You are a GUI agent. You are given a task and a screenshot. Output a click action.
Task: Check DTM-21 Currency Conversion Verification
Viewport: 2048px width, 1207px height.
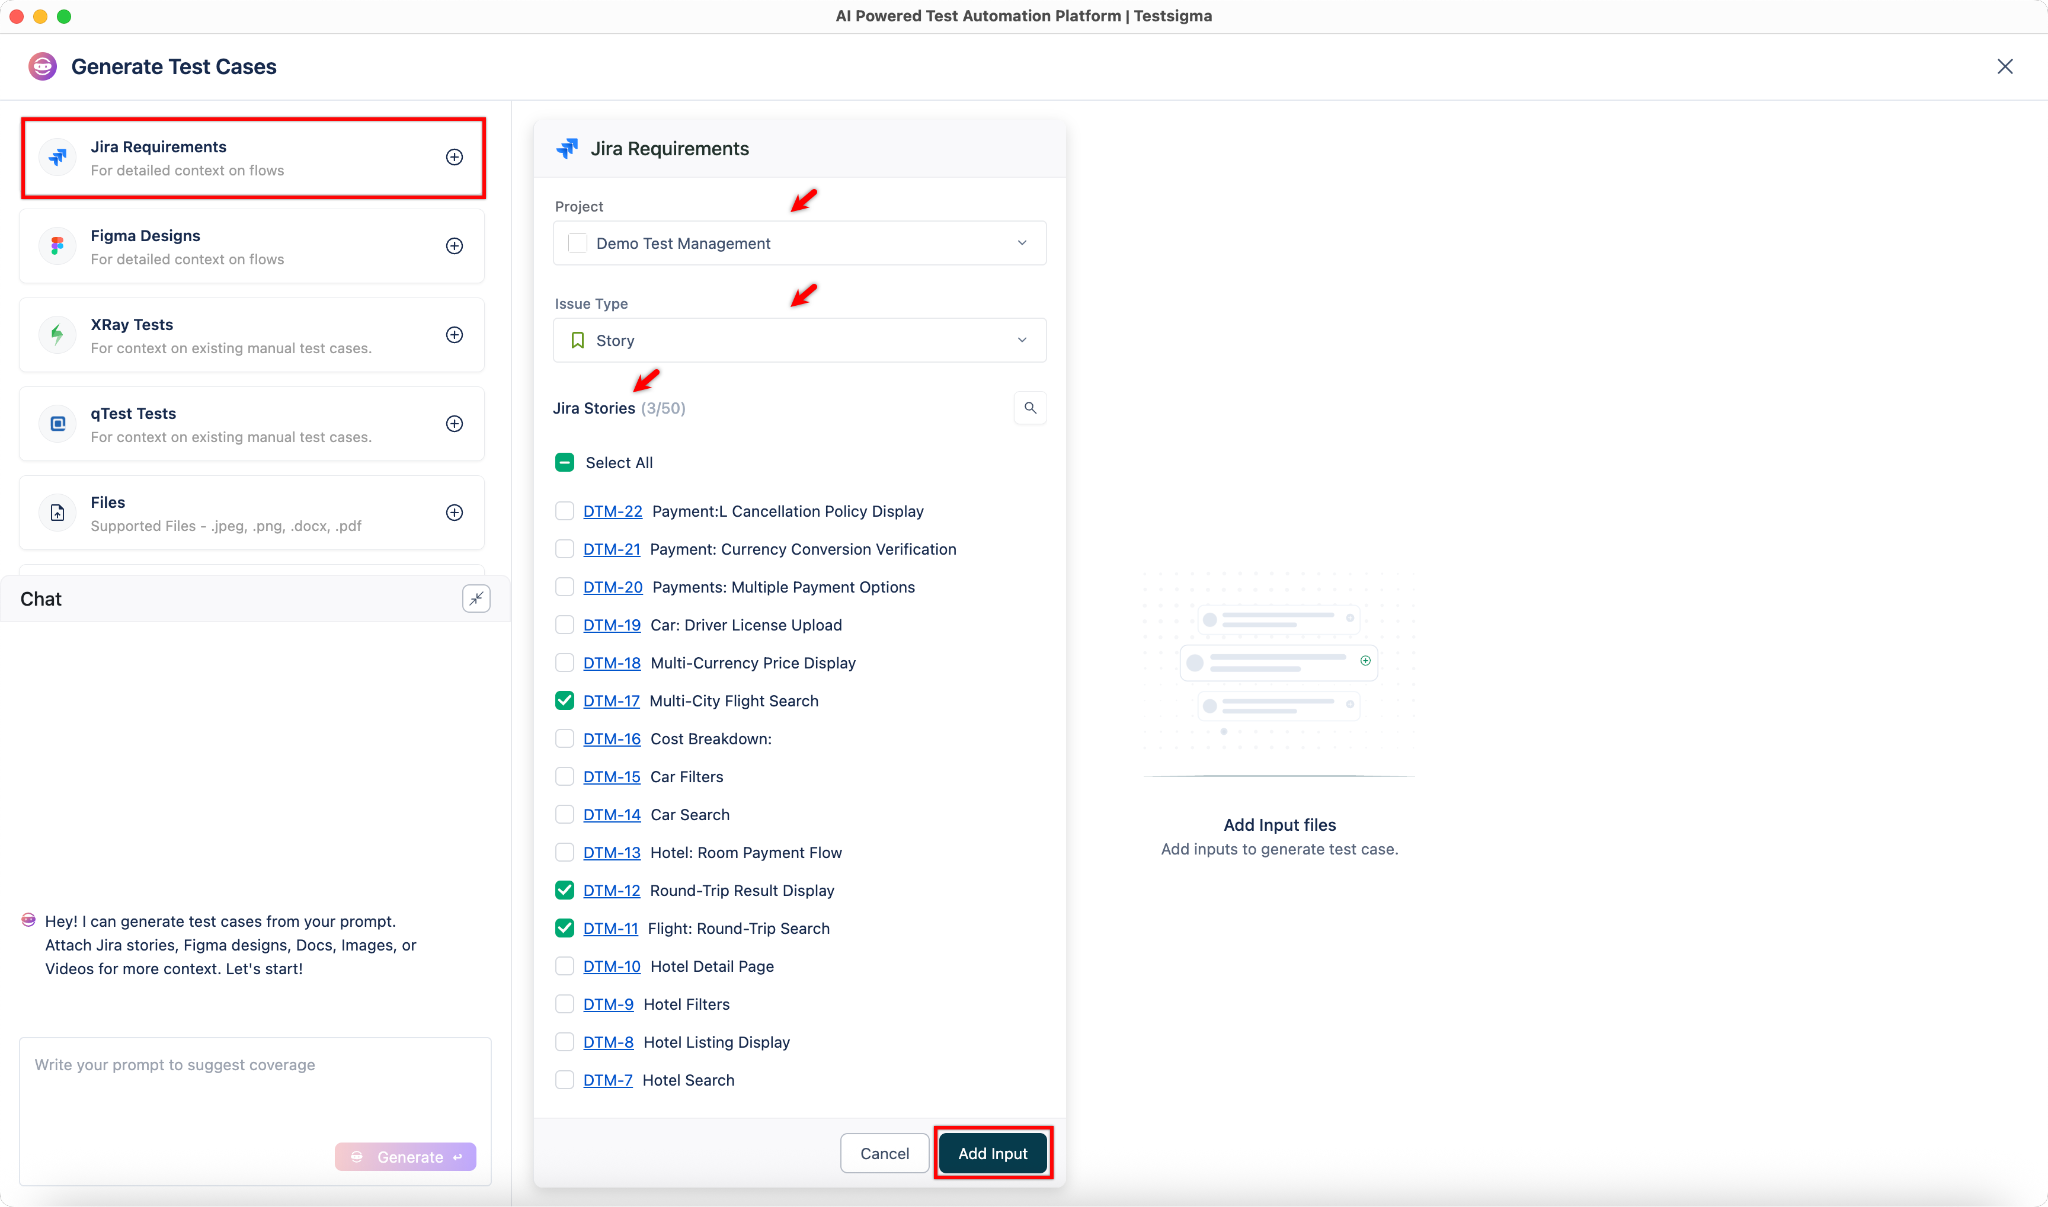[x=564, y=549]
